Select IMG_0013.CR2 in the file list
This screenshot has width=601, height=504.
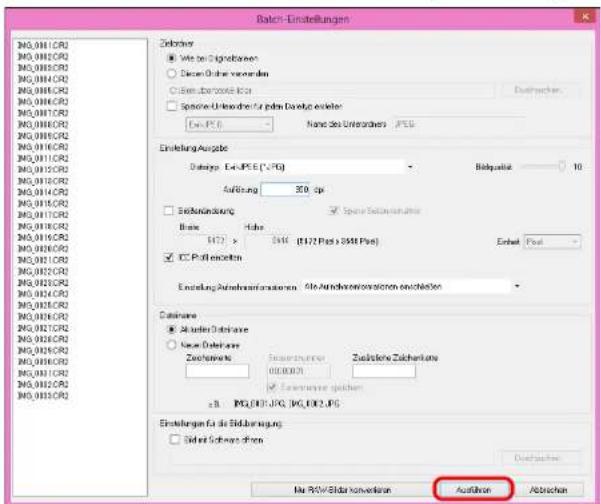pos(43,181)
